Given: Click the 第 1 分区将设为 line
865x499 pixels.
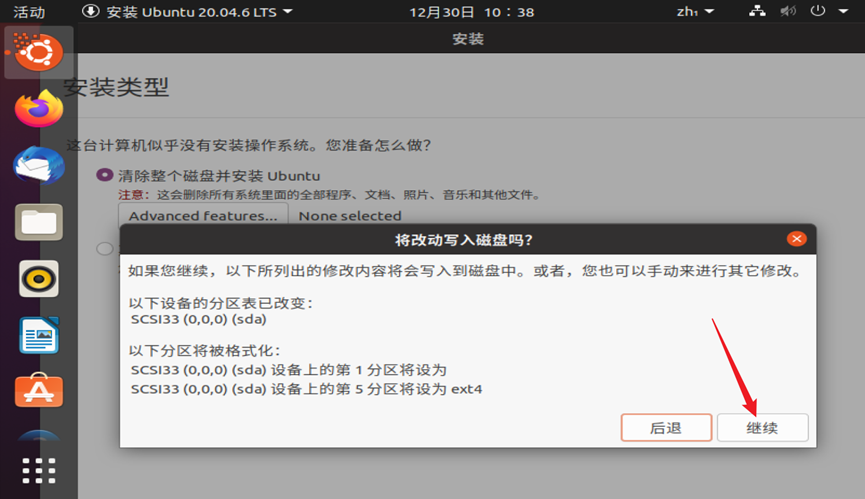Looking at the screenshot, I should (289, 370).
